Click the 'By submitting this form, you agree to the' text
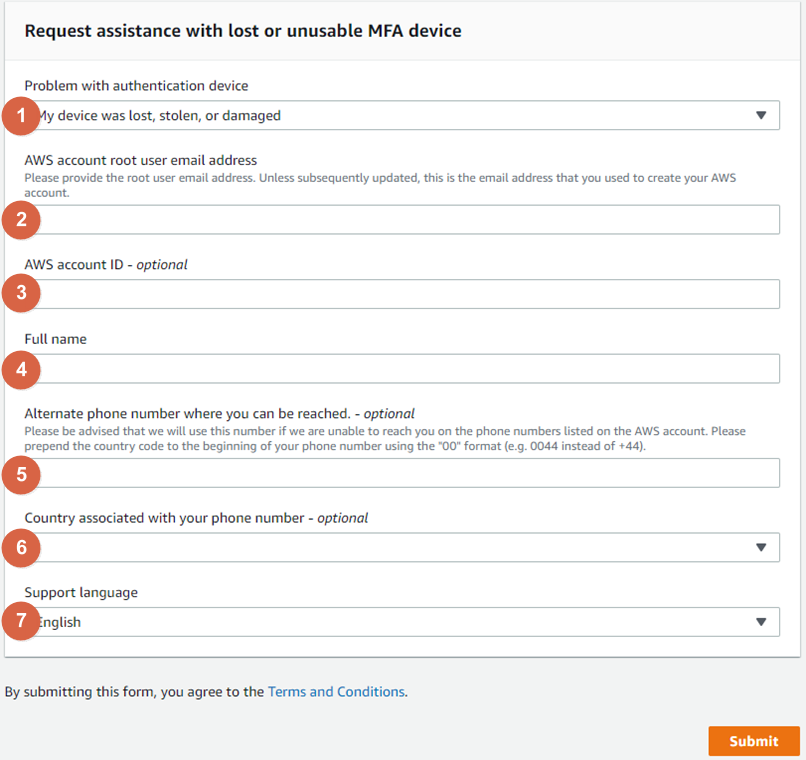The width and height of the screenshot is (806, 760). (135, 692)
